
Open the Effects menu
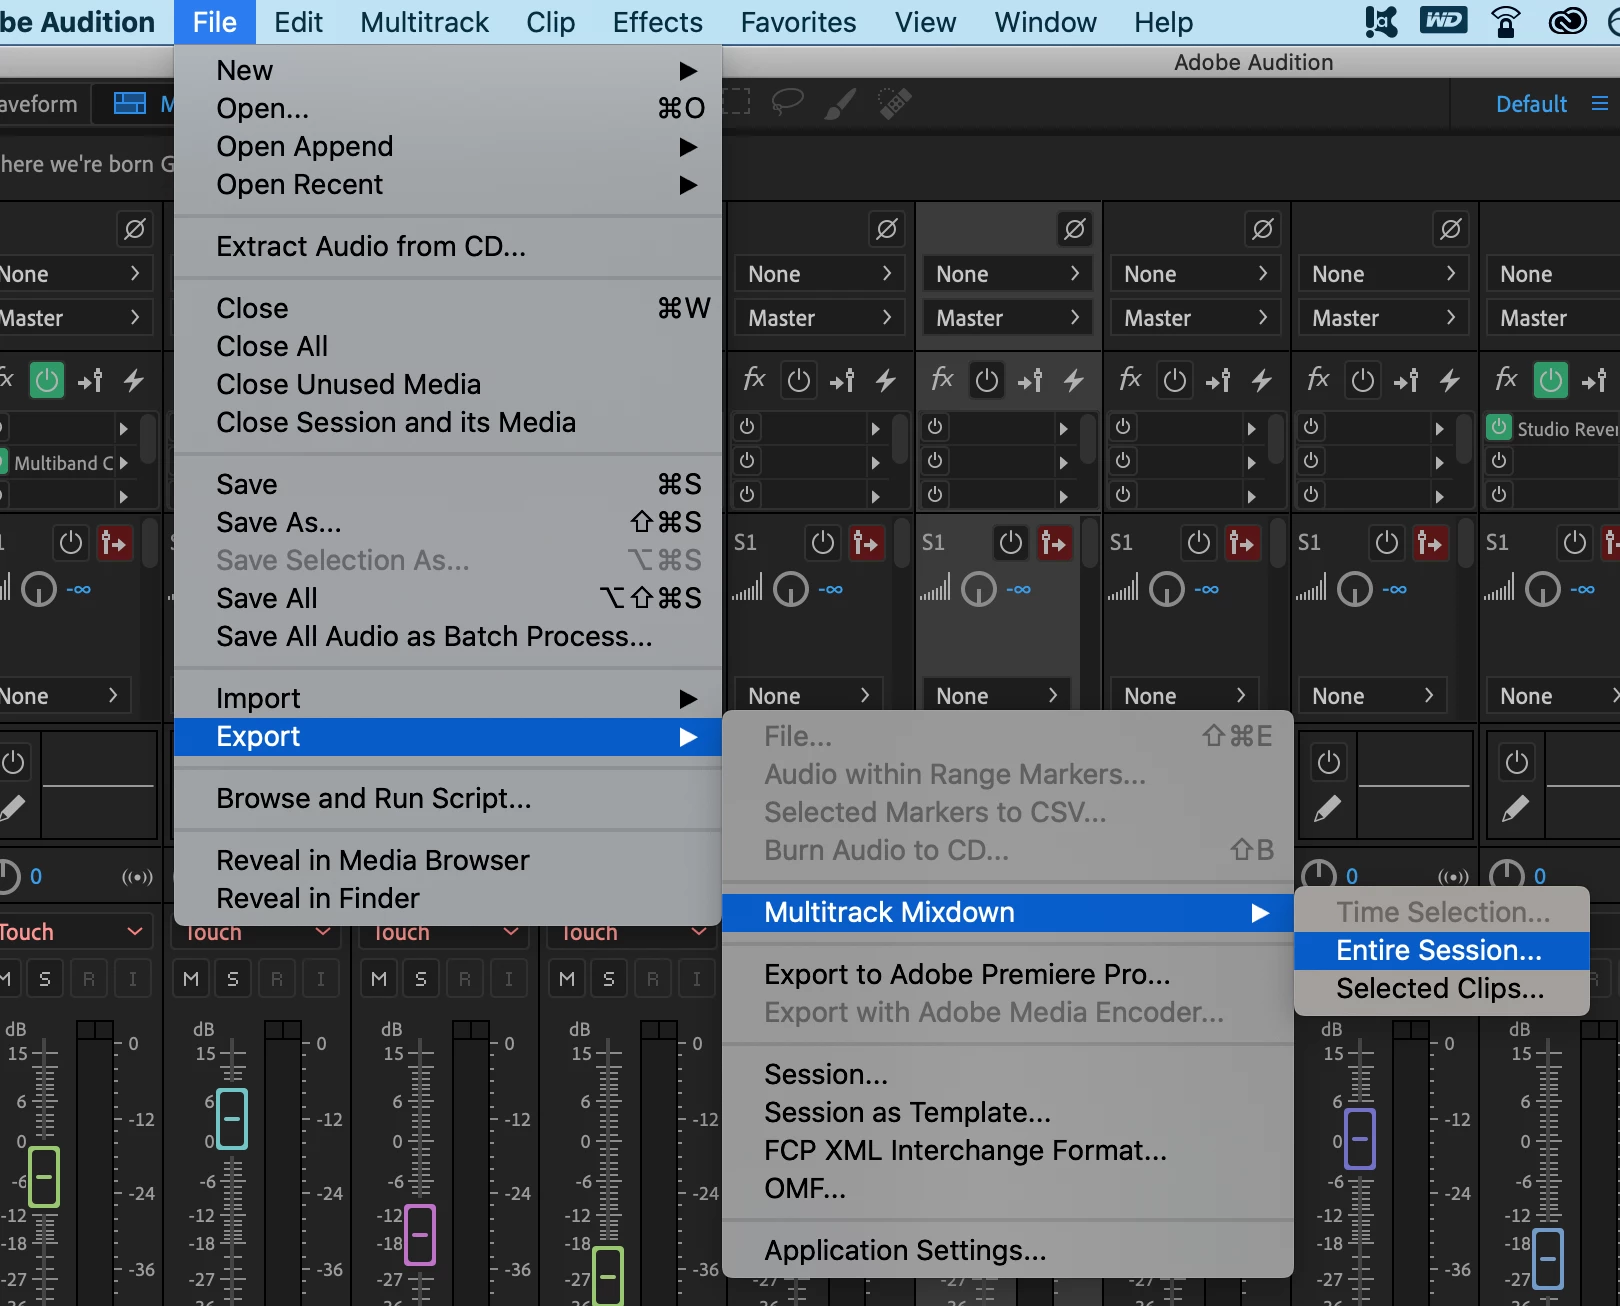658,22
